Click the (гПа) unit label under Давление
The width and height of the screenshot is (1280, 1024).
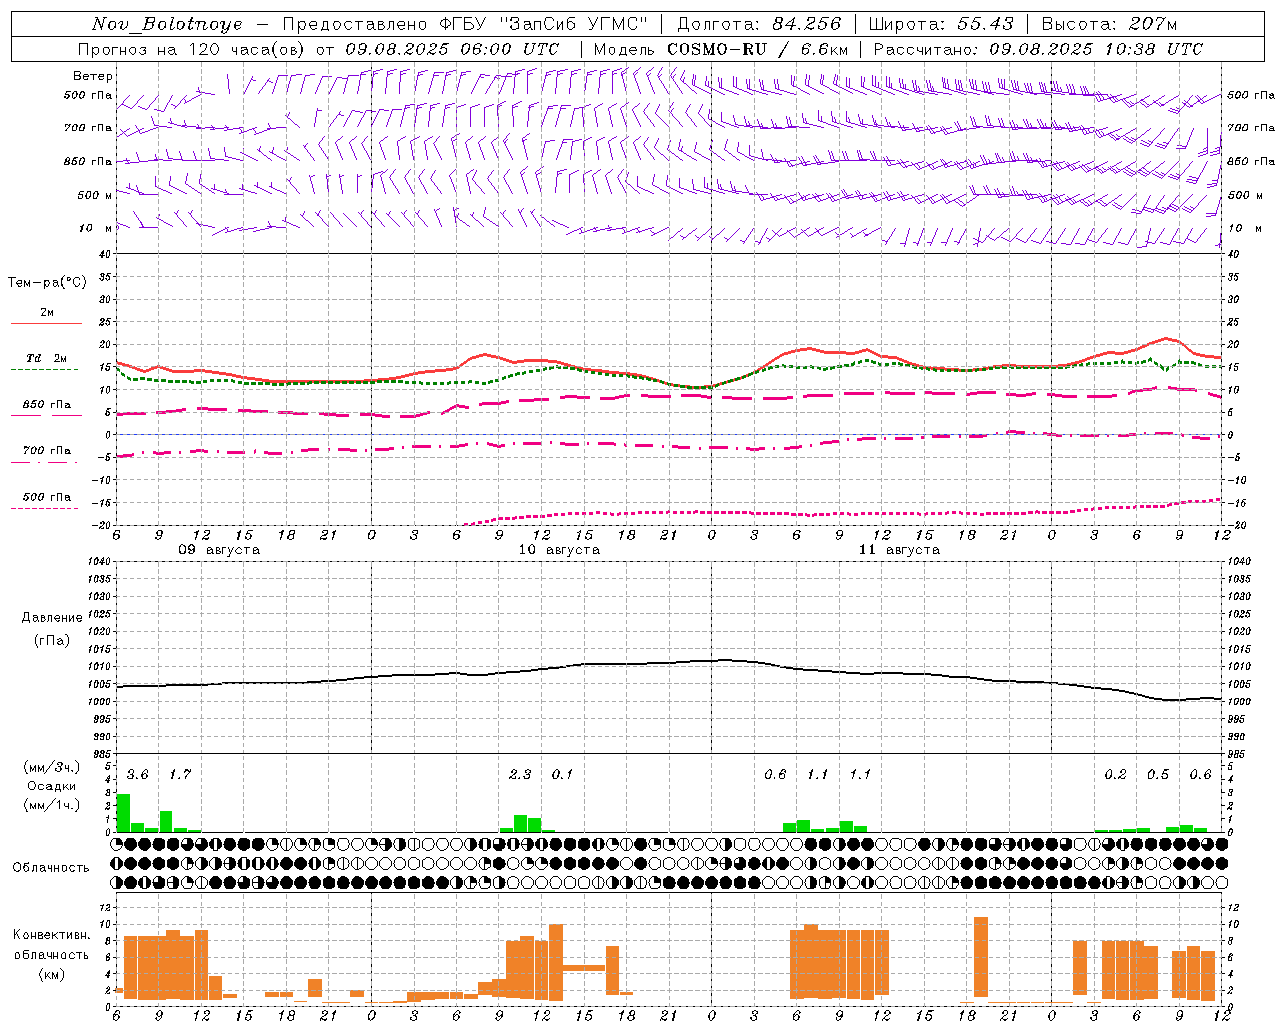(x=52, y=640)
